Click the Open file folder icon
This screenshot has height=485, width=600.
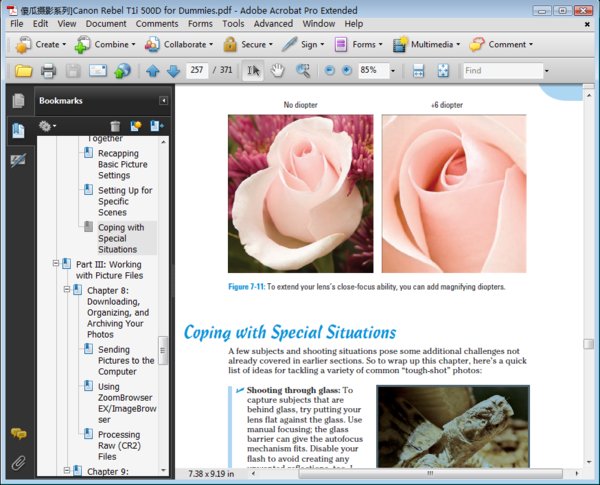pos(23,71)
